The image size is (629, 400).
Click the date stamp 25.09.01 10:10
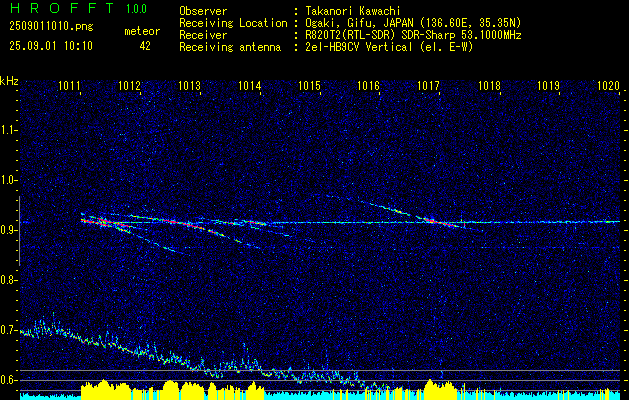(51, 46)
